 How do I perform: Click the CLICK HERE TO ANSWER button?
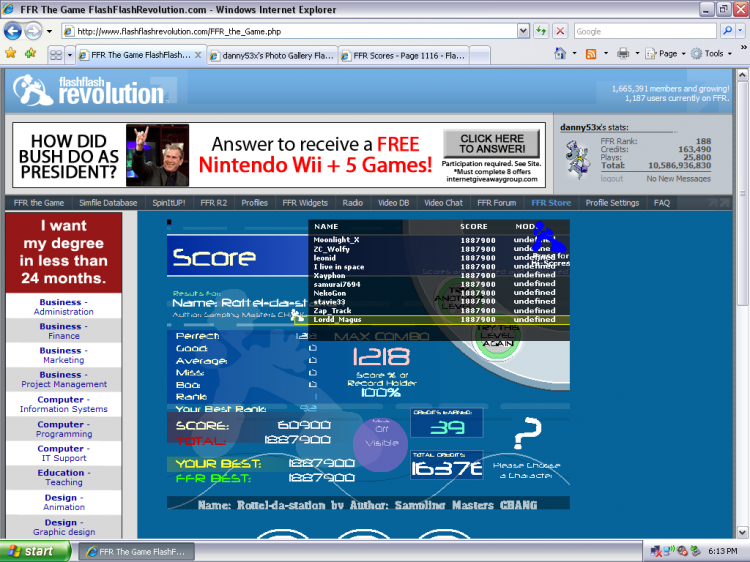[492, 143]
